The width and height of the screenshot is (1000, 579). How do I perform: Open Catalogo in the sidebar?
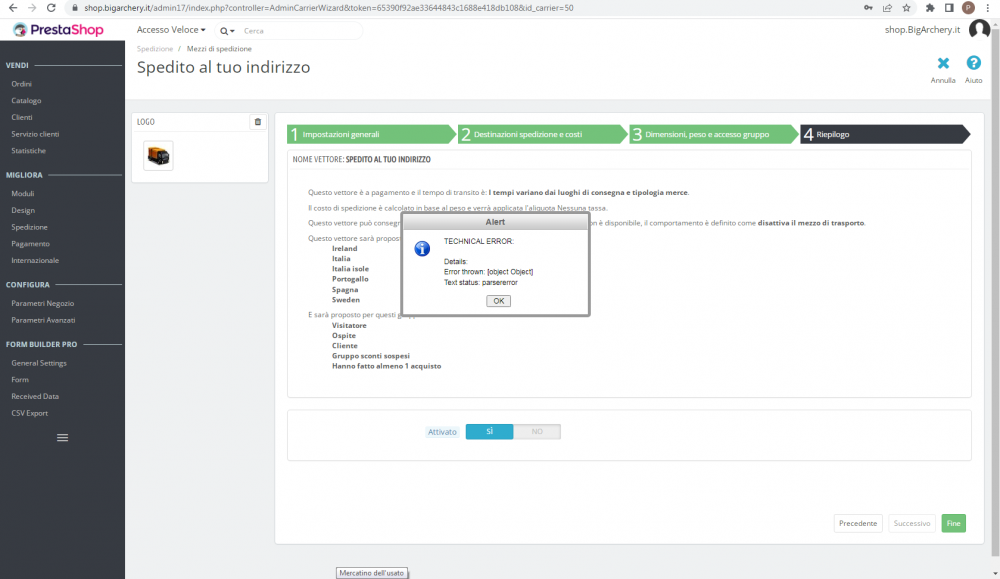click(26, 101)
